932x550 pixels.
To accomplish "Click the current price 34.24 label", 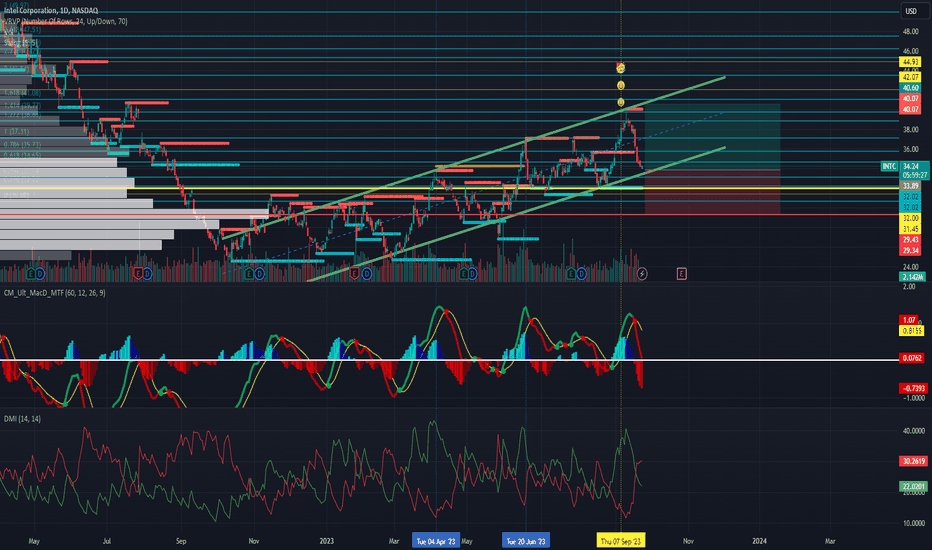I will click(x=911, y=166).
